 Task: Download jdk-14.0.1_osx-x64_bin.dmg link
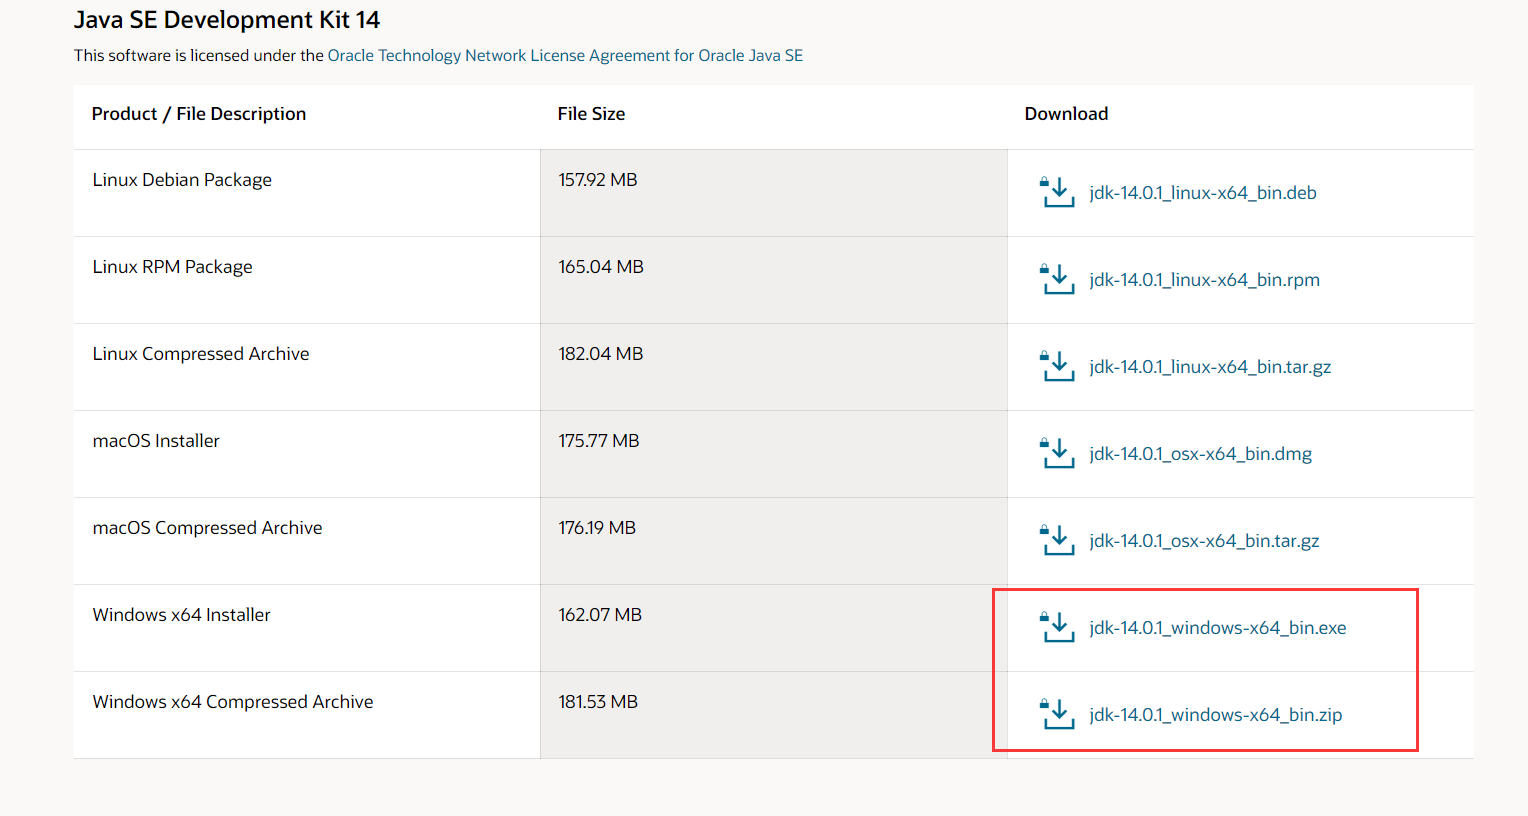[1200, 454]
